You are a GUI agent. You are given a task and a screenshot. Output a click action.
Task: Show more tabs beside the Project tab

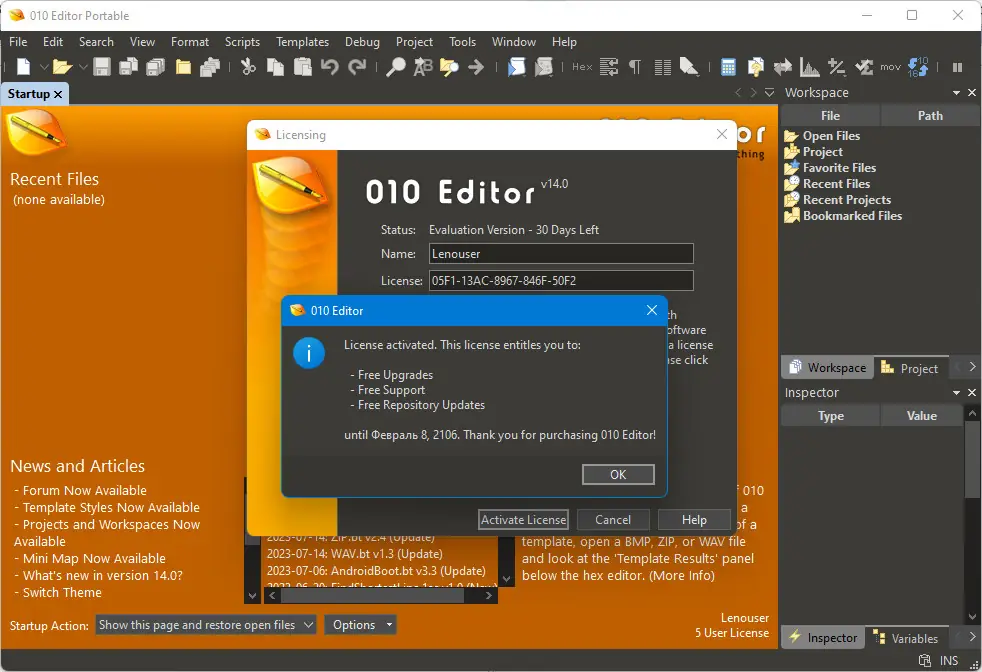click(x=972, y=367)
